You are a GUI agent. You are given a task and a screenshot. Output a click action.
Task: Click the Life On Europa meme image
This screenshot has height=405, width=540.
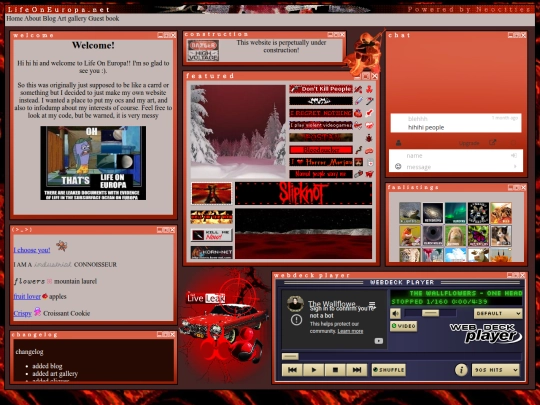pyautogui.click(x=93, y=163)
